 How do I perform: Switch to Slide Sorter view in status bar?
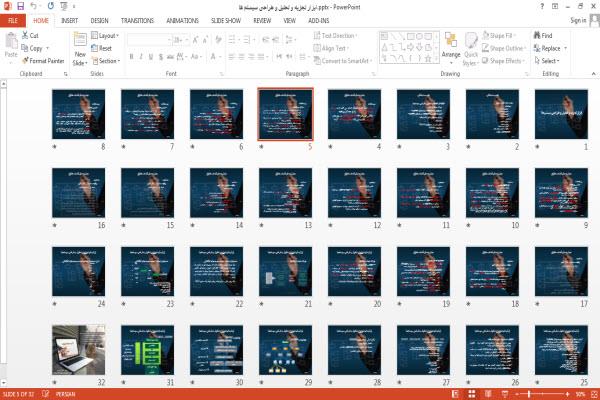(x=472, y=394)
